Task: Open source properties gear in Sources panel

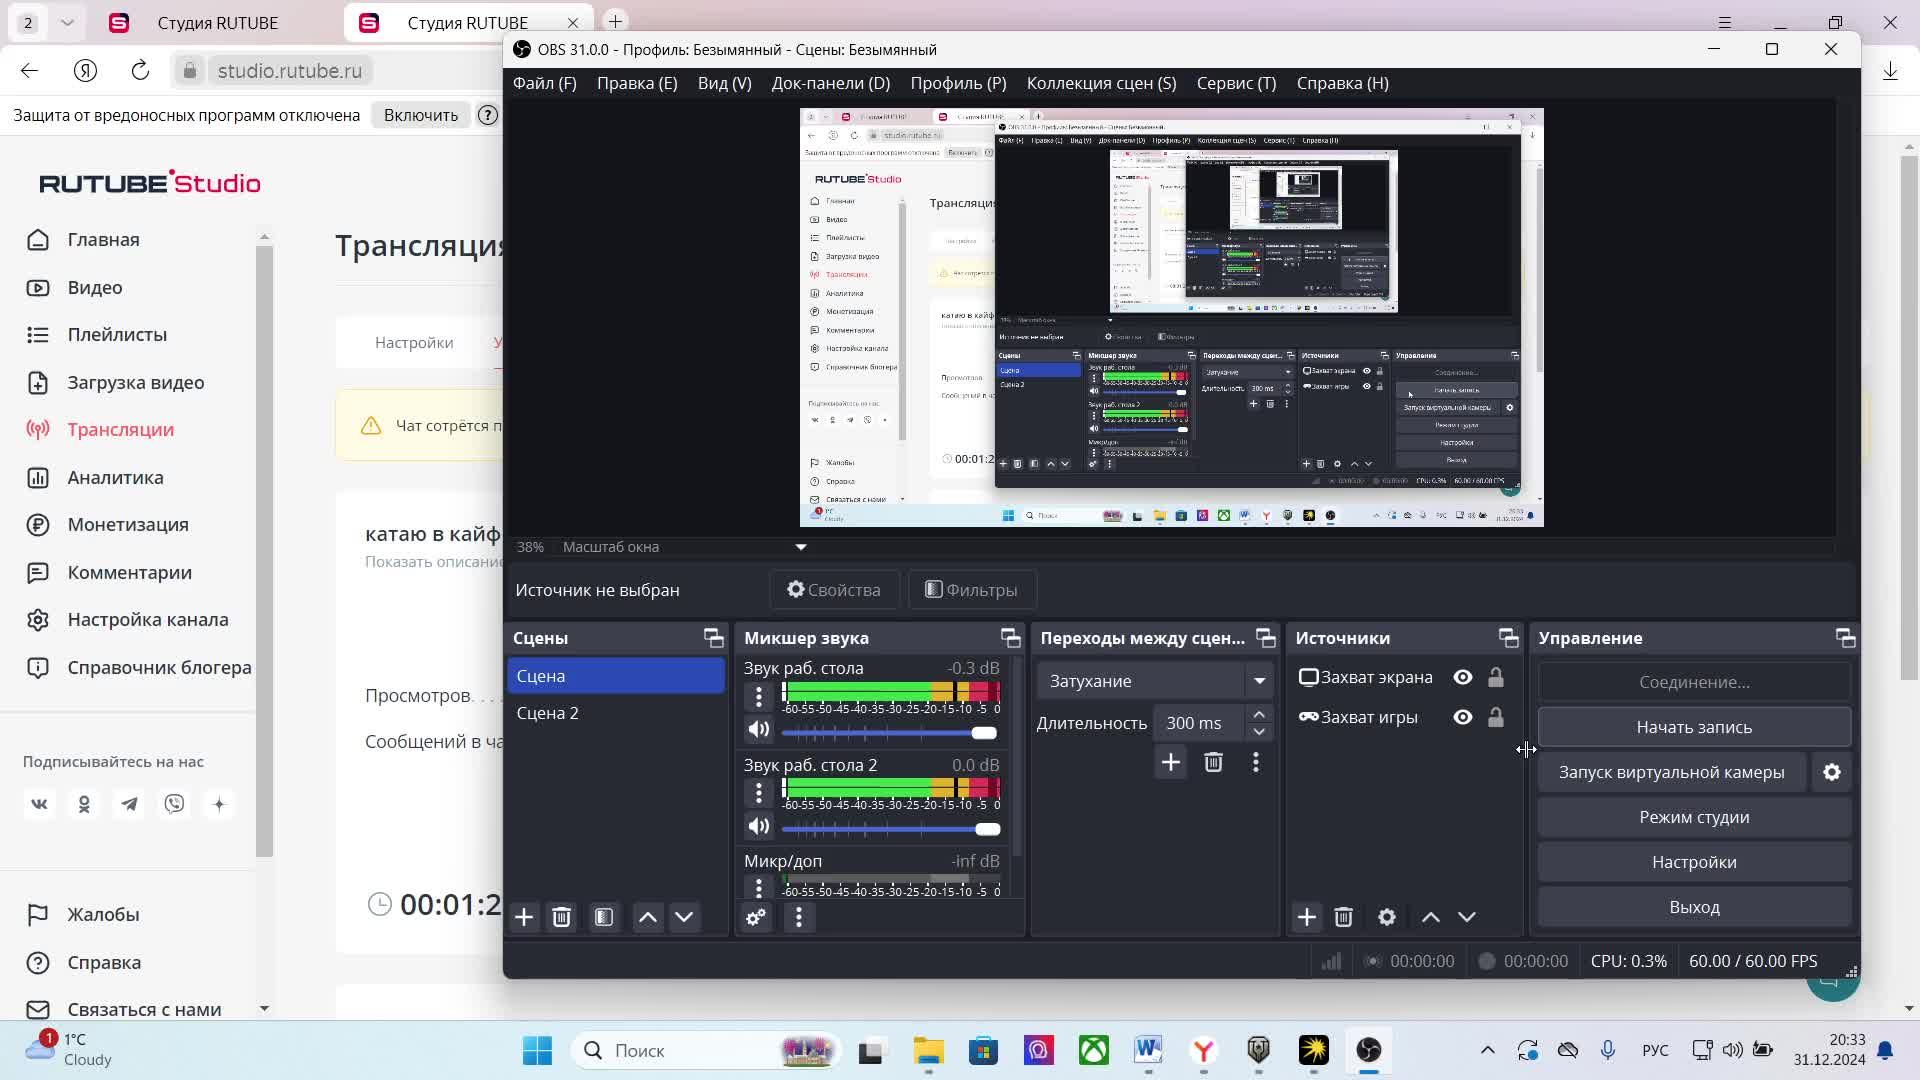Action: (x=1387, y=918)
